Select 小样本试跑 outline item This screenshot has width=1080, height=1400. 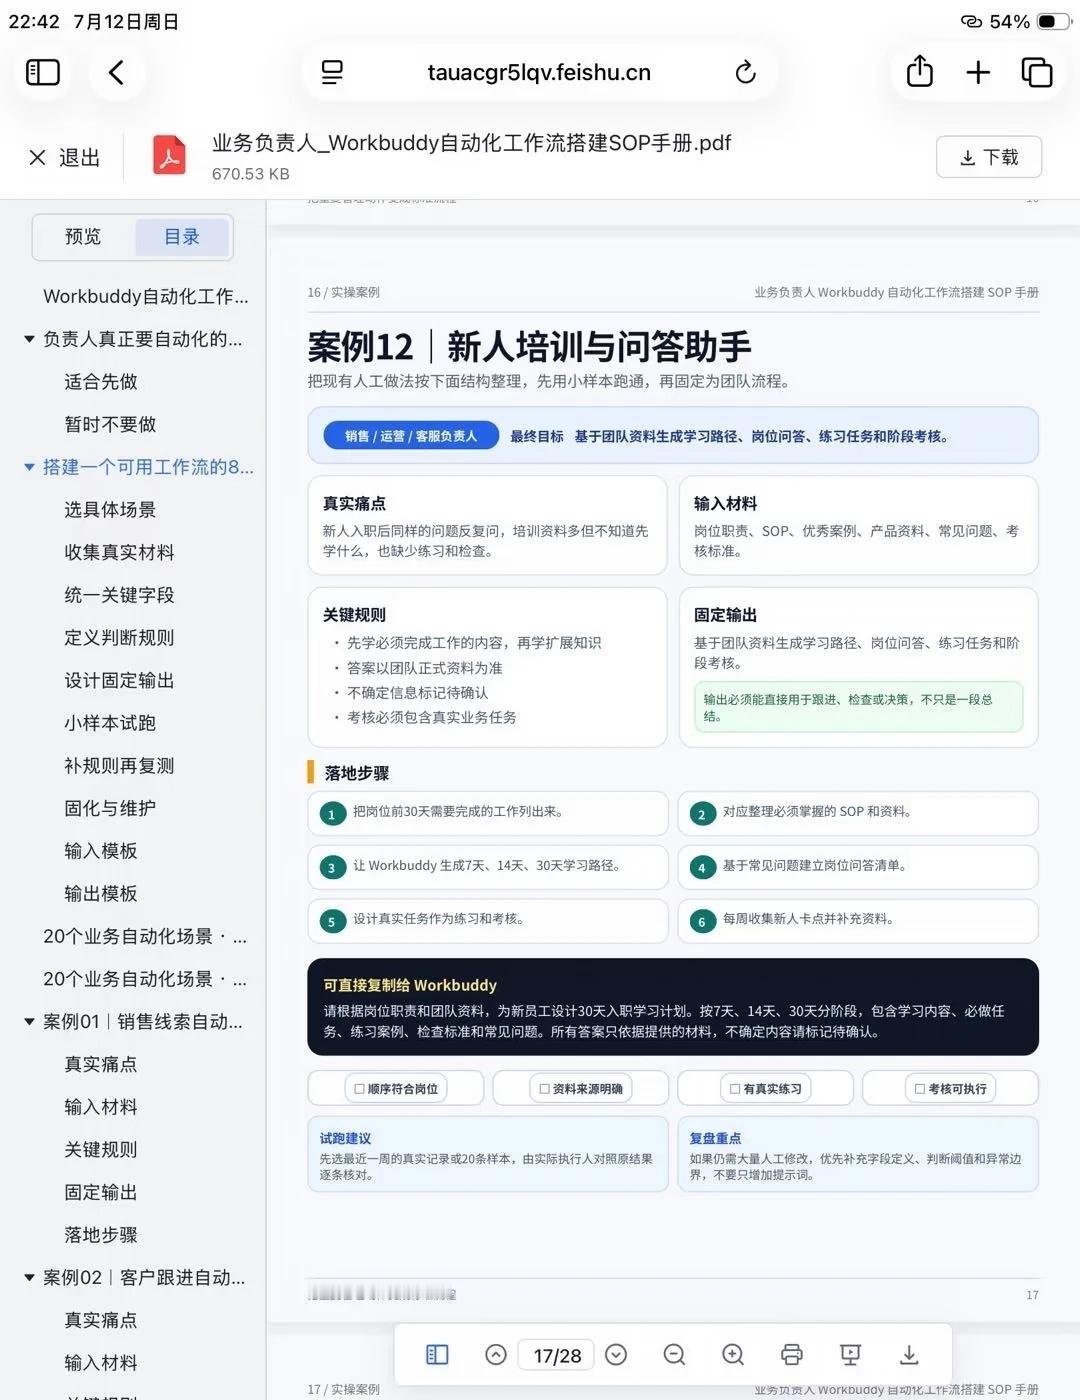(x=110, y=723)
